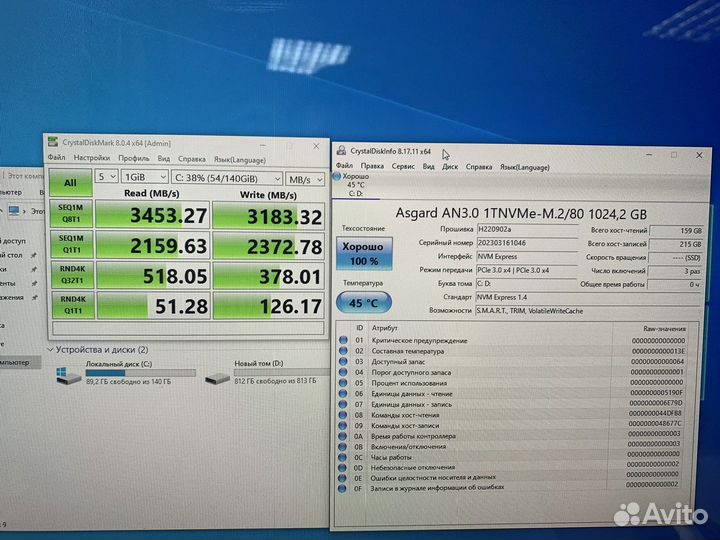Run the RND4K Q1T1 test

(x=73, y=305)
